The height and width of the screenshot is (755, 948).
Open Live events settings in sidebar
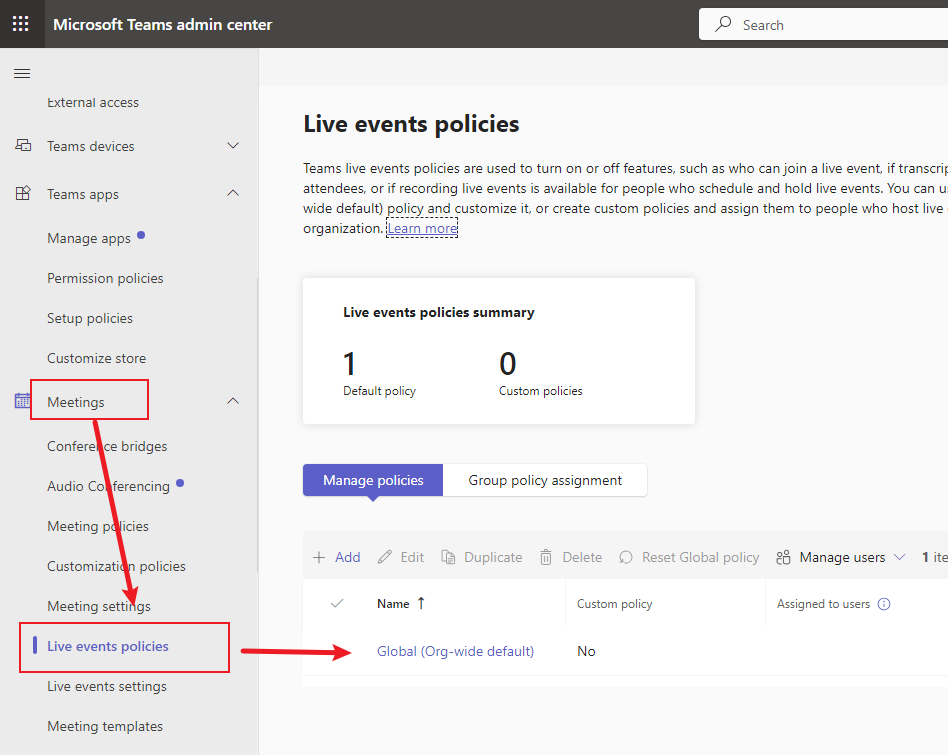click(106, 686)
